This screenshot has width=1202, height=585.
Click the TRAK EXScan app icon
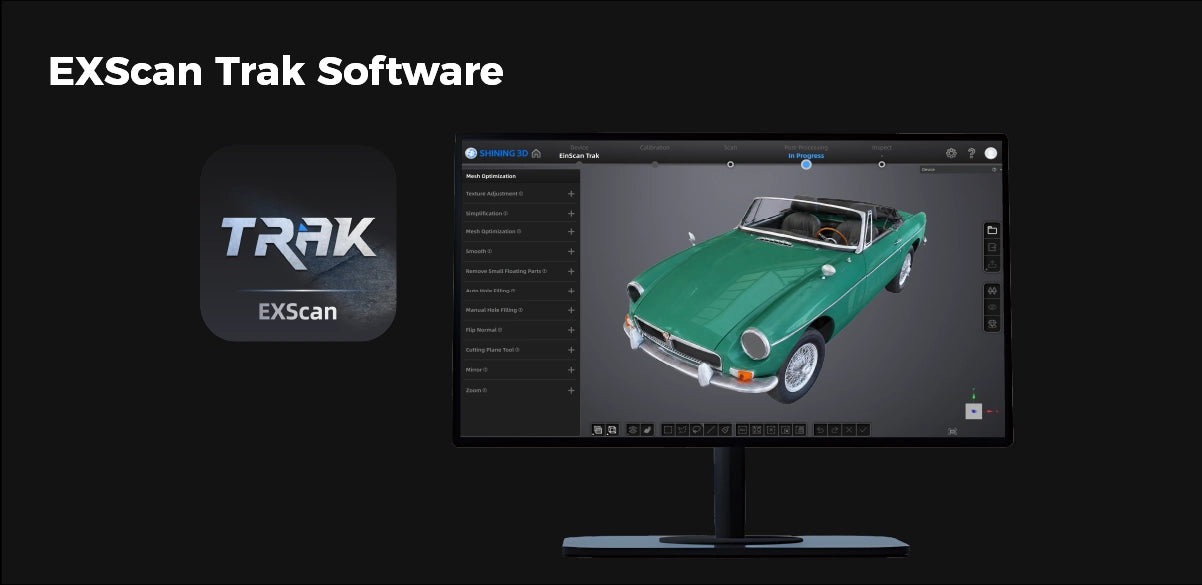pos(298,243)
